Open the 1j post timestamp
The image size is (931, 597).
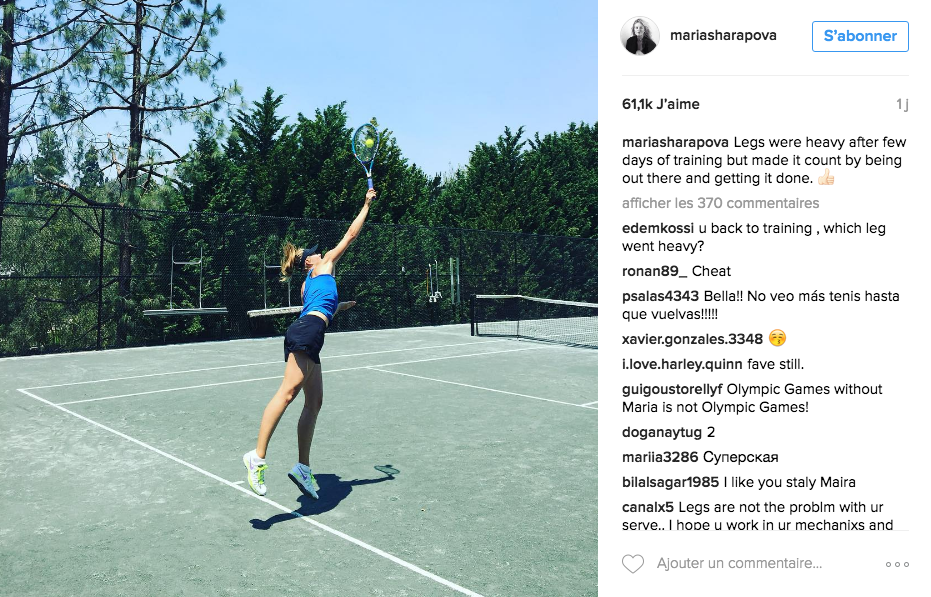(x=902, y=105)
